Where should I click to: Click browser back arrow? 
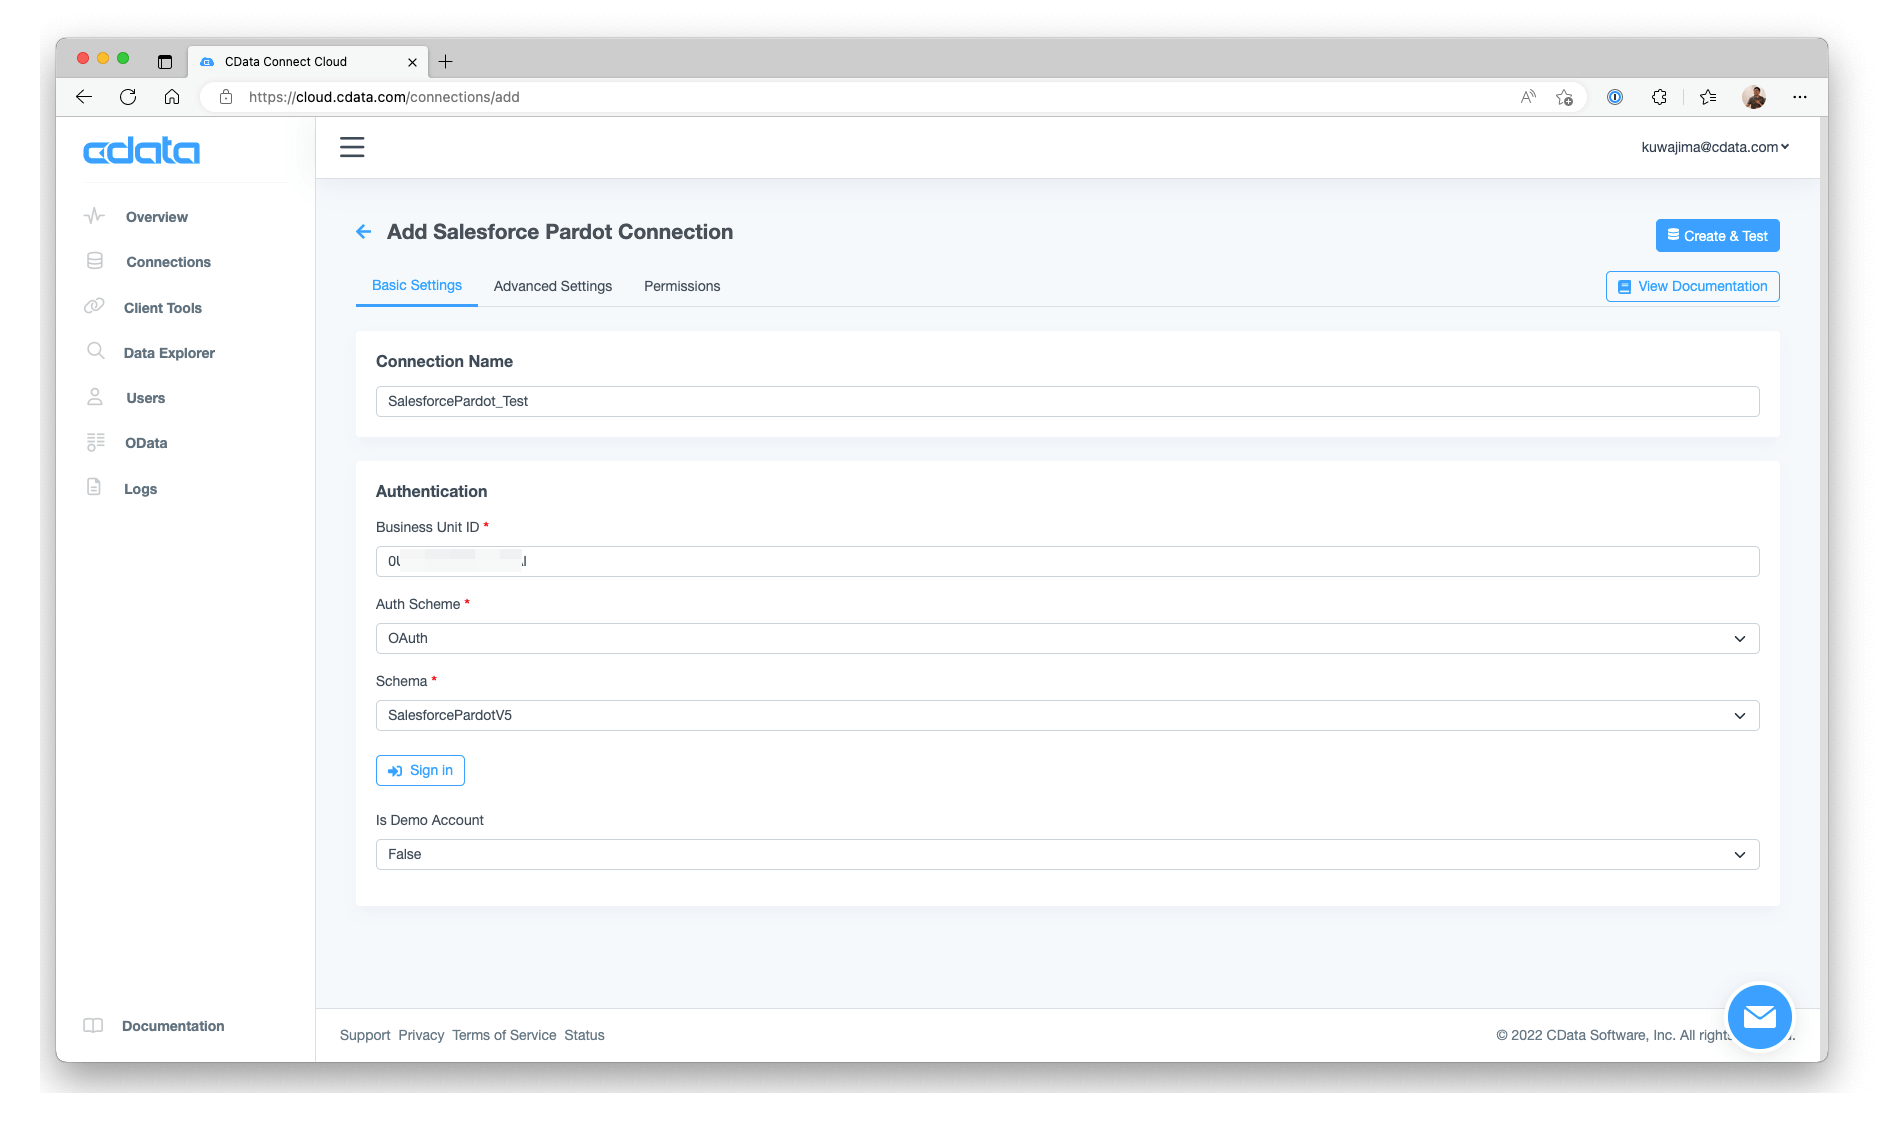(84, 97)
